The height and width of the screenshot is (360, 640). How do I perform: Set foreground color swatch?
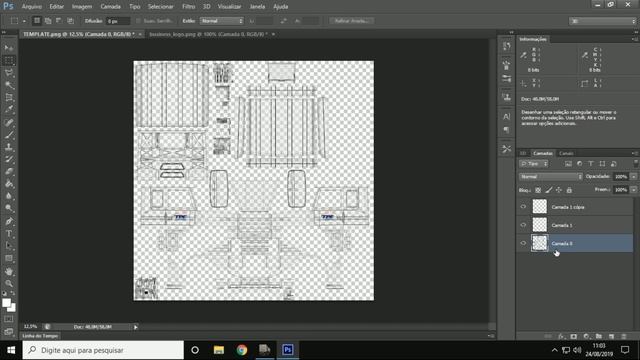point(6,303)
